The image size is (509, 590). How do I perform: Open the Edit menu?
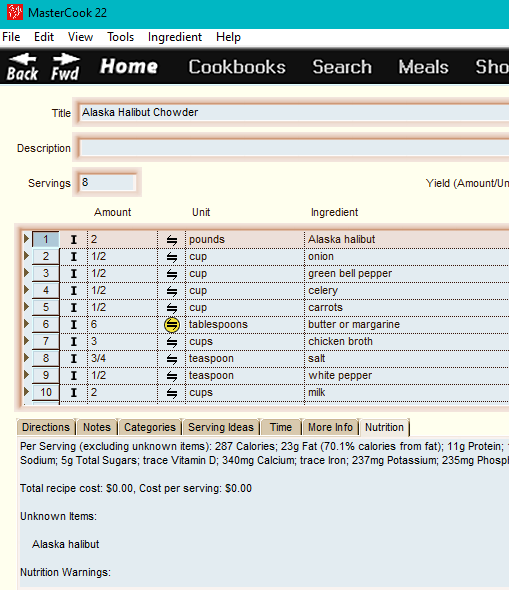(x=44, y=37)
